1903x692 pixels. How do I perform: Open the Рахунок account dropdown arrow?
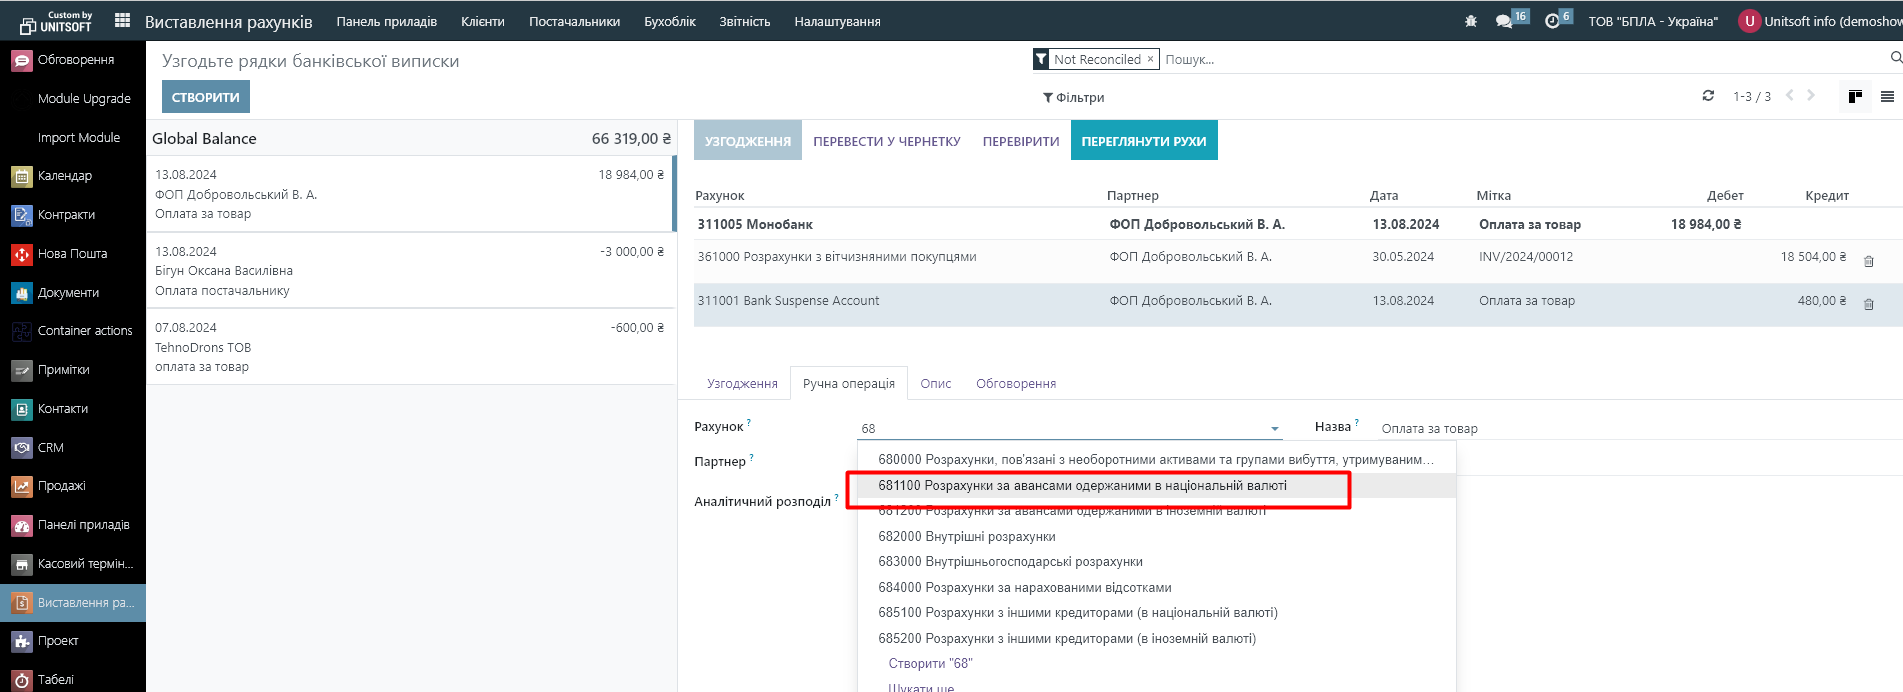[1274, 429]
